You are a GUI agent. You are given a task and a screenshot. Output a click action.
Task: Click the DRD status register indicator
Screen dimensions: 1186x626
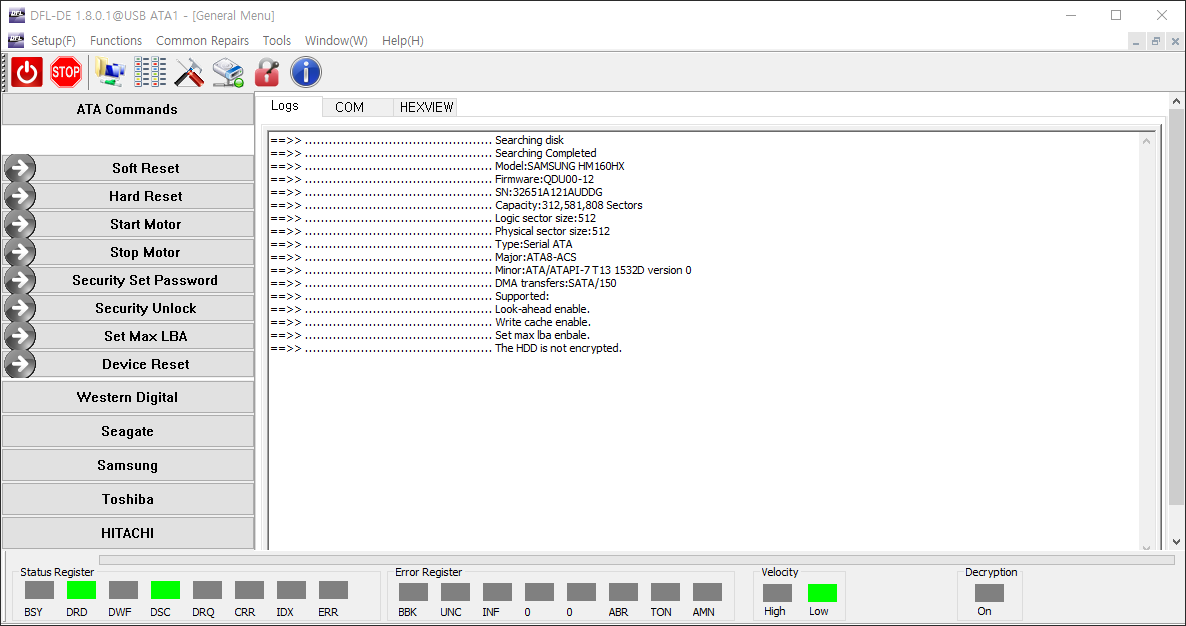(x=82, y=590)
